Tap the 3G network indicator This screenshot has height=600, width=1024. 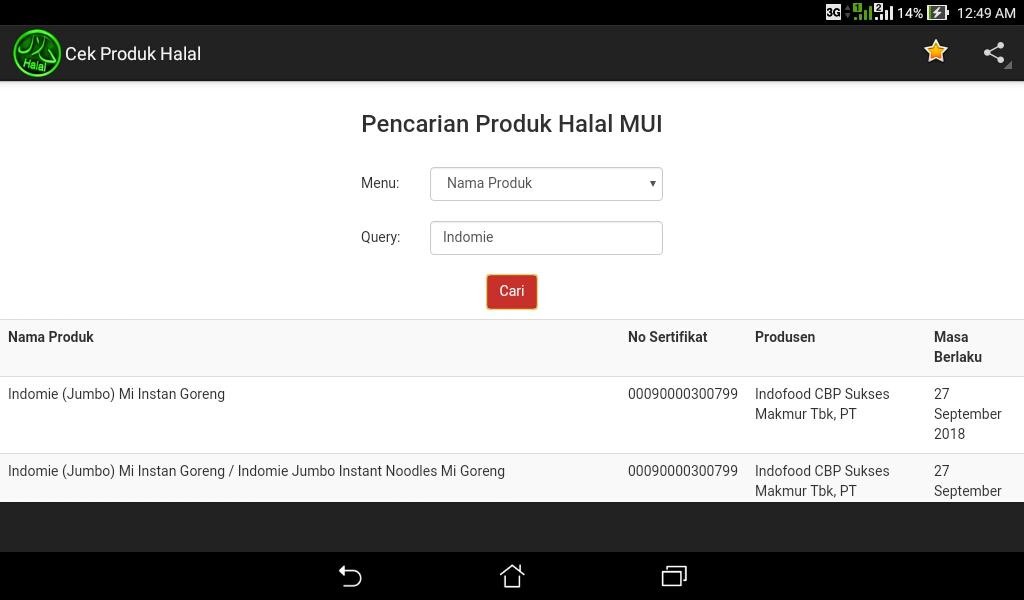point(833,12)
